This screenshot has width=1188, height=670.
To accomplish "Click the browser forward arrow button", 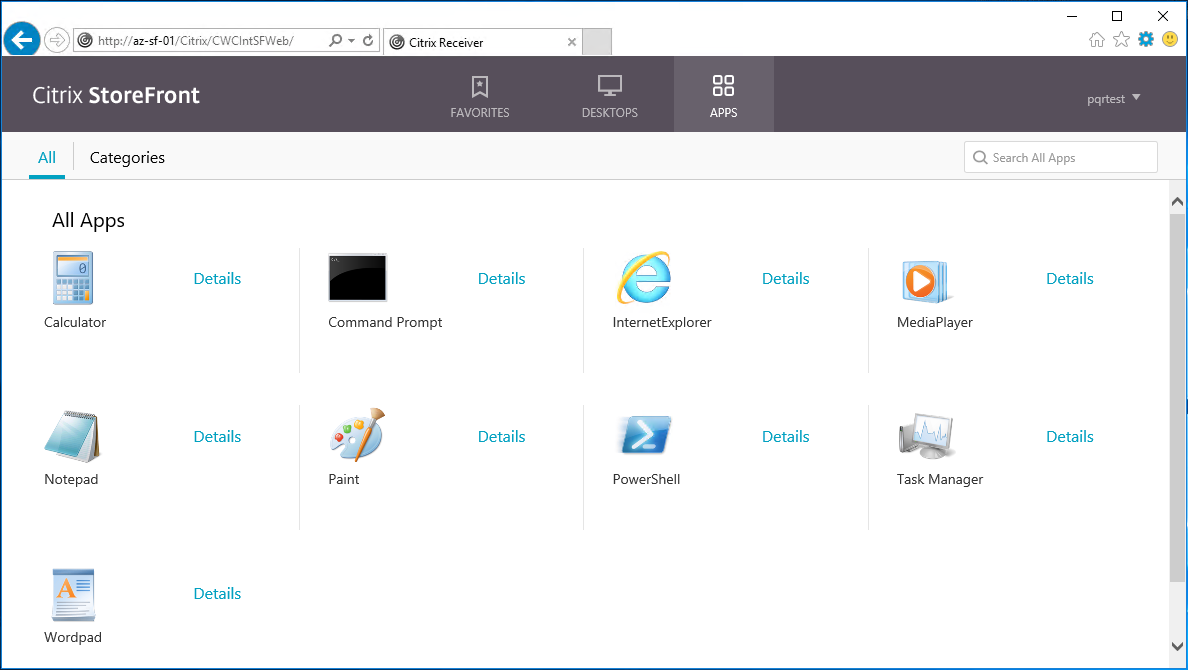I will pyautogui.click(x=57, y=40).
